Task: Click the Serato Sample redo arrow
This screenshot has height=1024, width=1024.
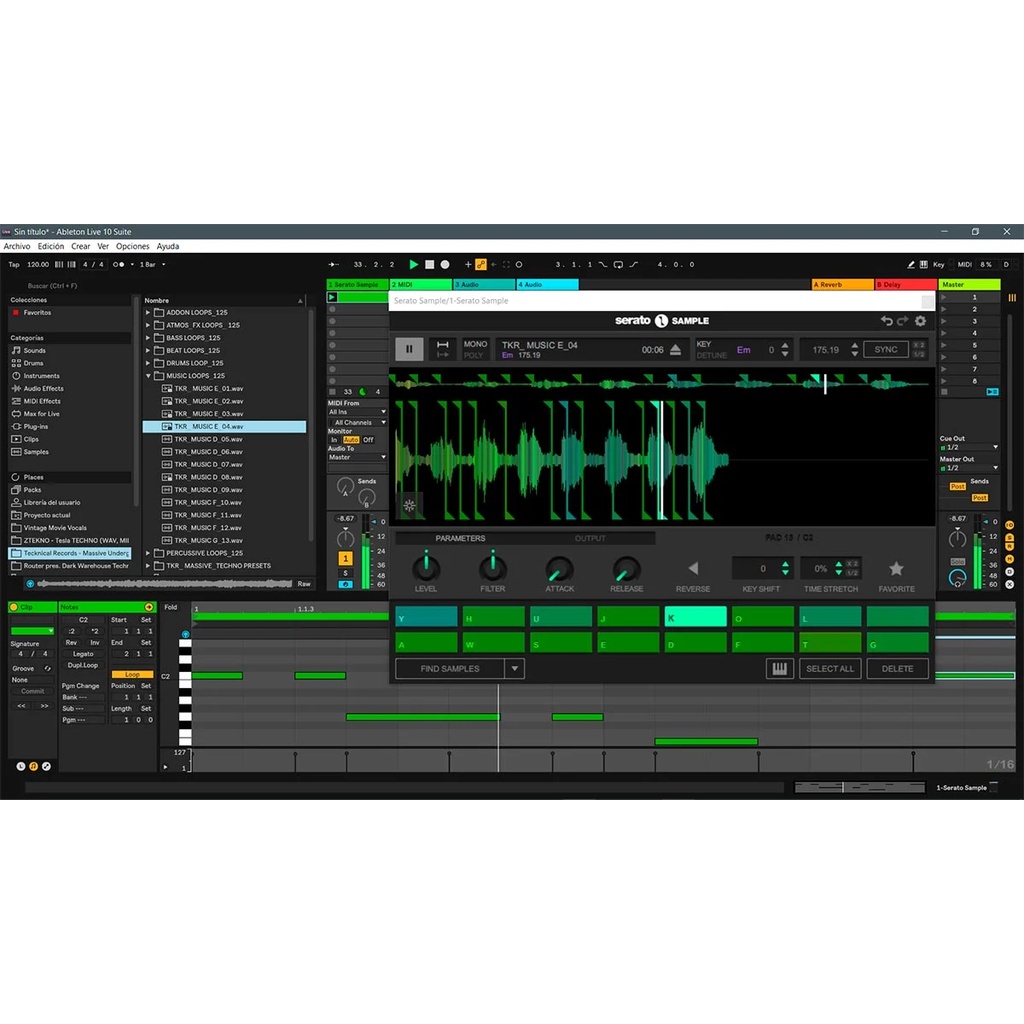Action: (x=903, y=321)
